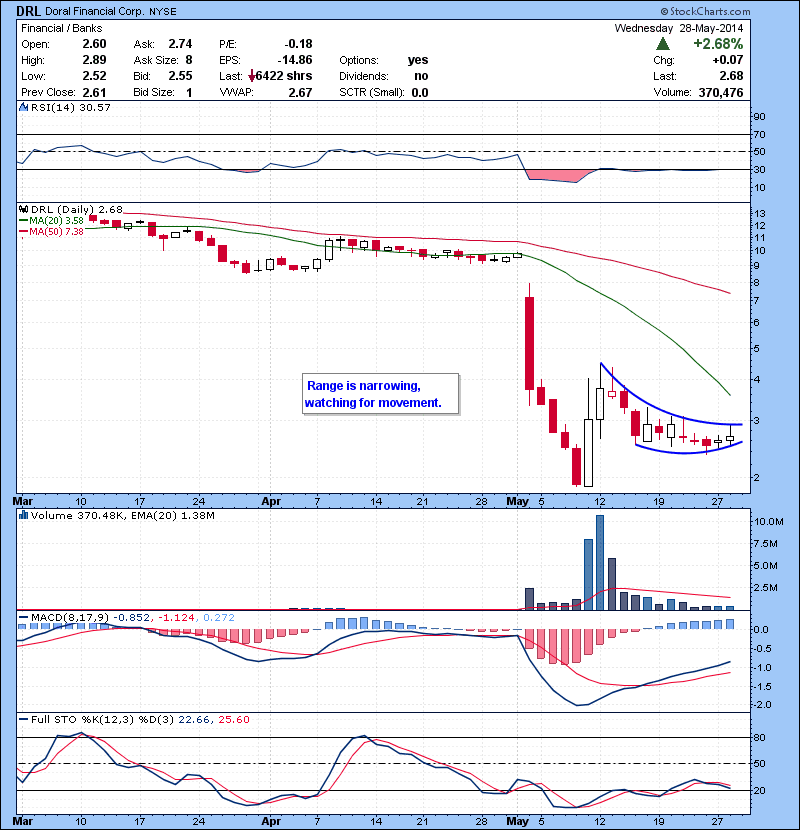Click the DRL (Daily) candlestick icon
Screen dimensions: 800x830
coord(23,210)
